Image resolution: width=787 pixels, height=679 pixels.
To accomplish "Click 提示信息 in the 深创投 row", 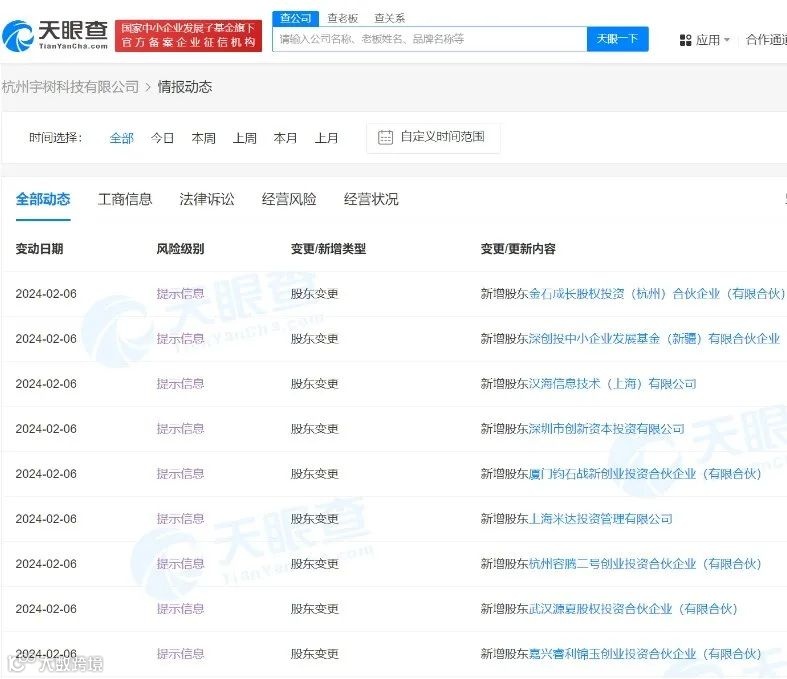I will pos(180,339).
